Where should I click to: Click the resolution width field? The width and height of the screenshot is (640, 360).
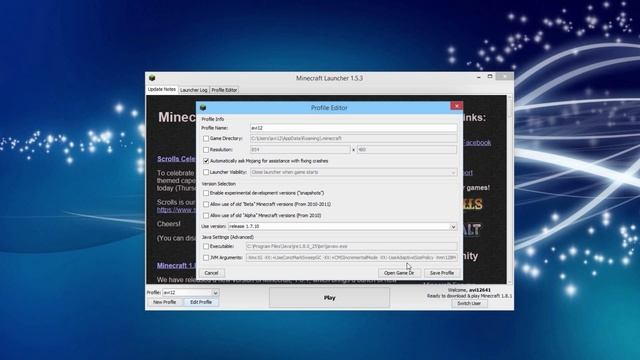tap(300, 150)
